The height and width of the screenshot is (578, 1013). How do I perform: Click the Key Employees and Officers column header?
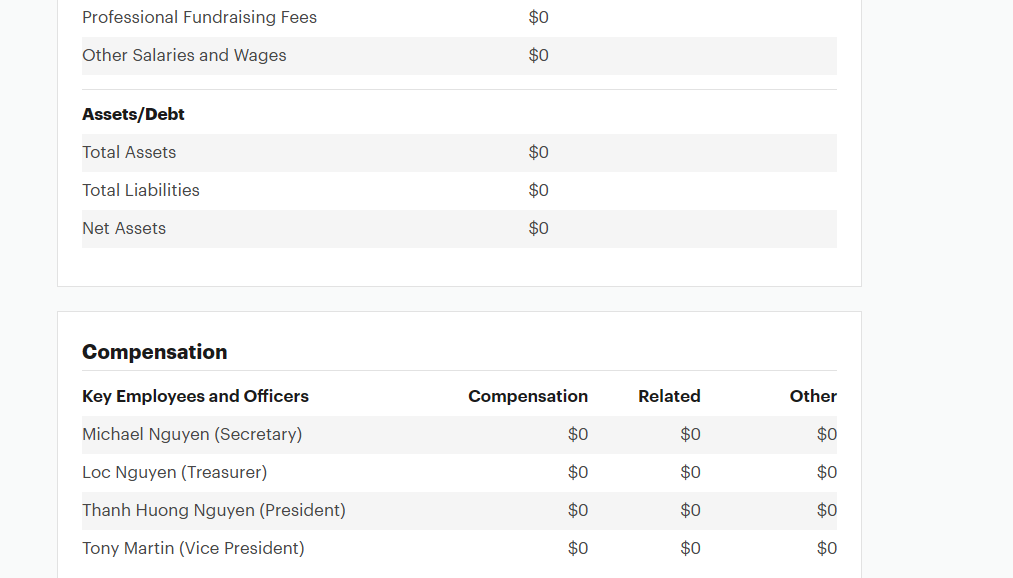(195, 396)
